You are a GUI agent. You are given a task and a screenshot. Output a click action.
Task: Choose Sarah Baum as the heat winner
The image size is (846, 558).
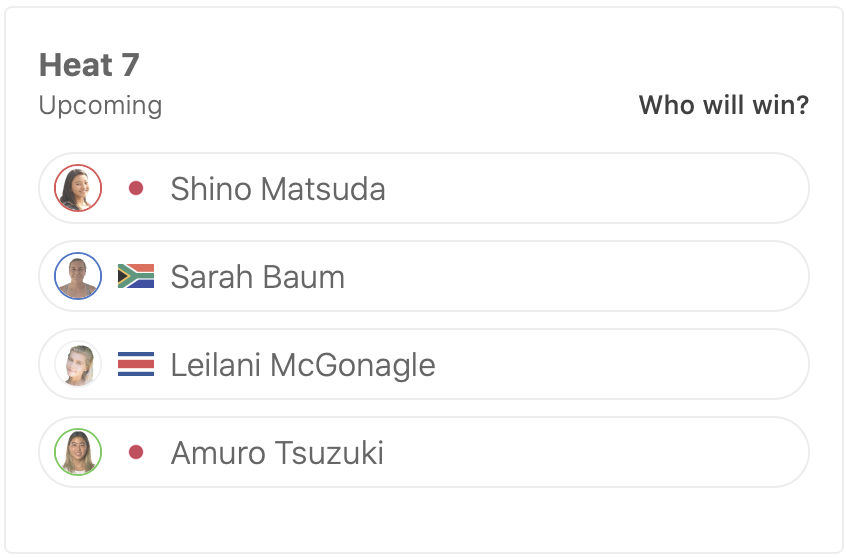[x=600, y=276]
